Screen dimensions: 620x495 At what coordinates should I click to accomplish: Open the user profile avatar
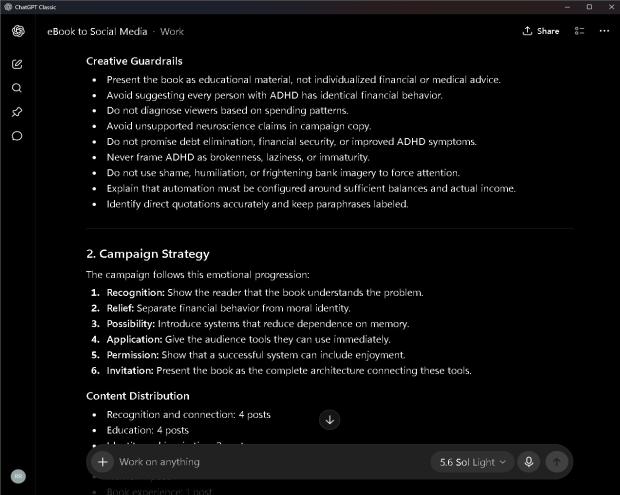click(18, 476)
